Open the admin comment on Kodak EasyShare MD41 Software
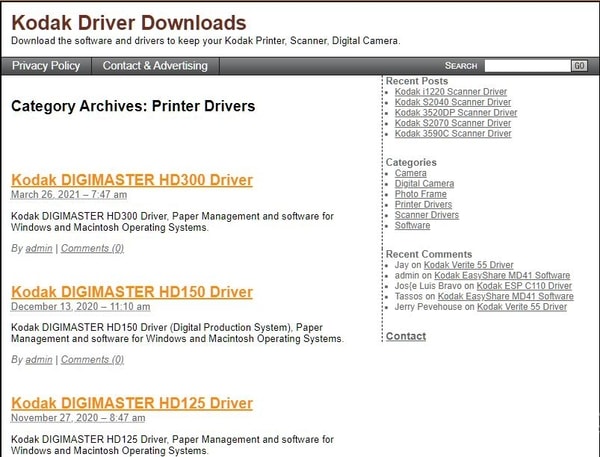 coord(502,275)
